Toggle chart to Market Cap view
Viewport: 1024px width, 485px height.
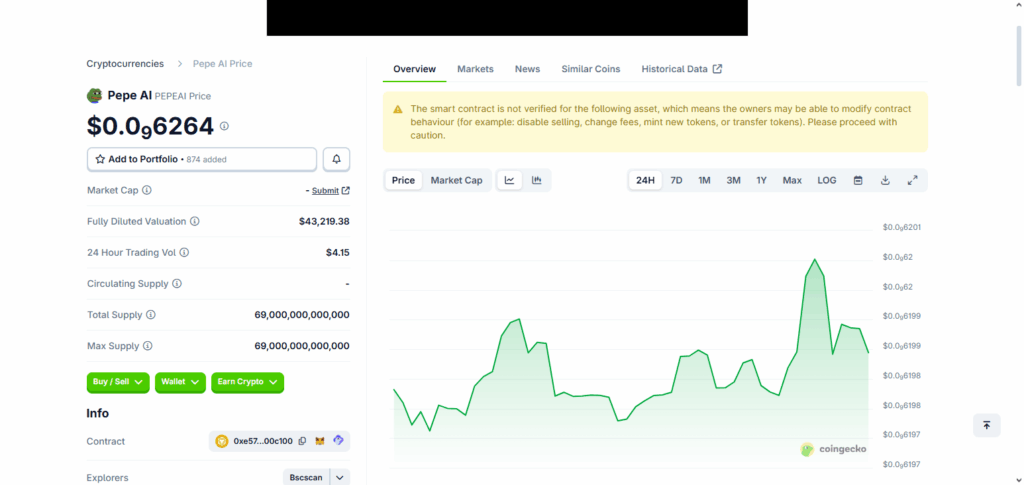coord(456,180)
